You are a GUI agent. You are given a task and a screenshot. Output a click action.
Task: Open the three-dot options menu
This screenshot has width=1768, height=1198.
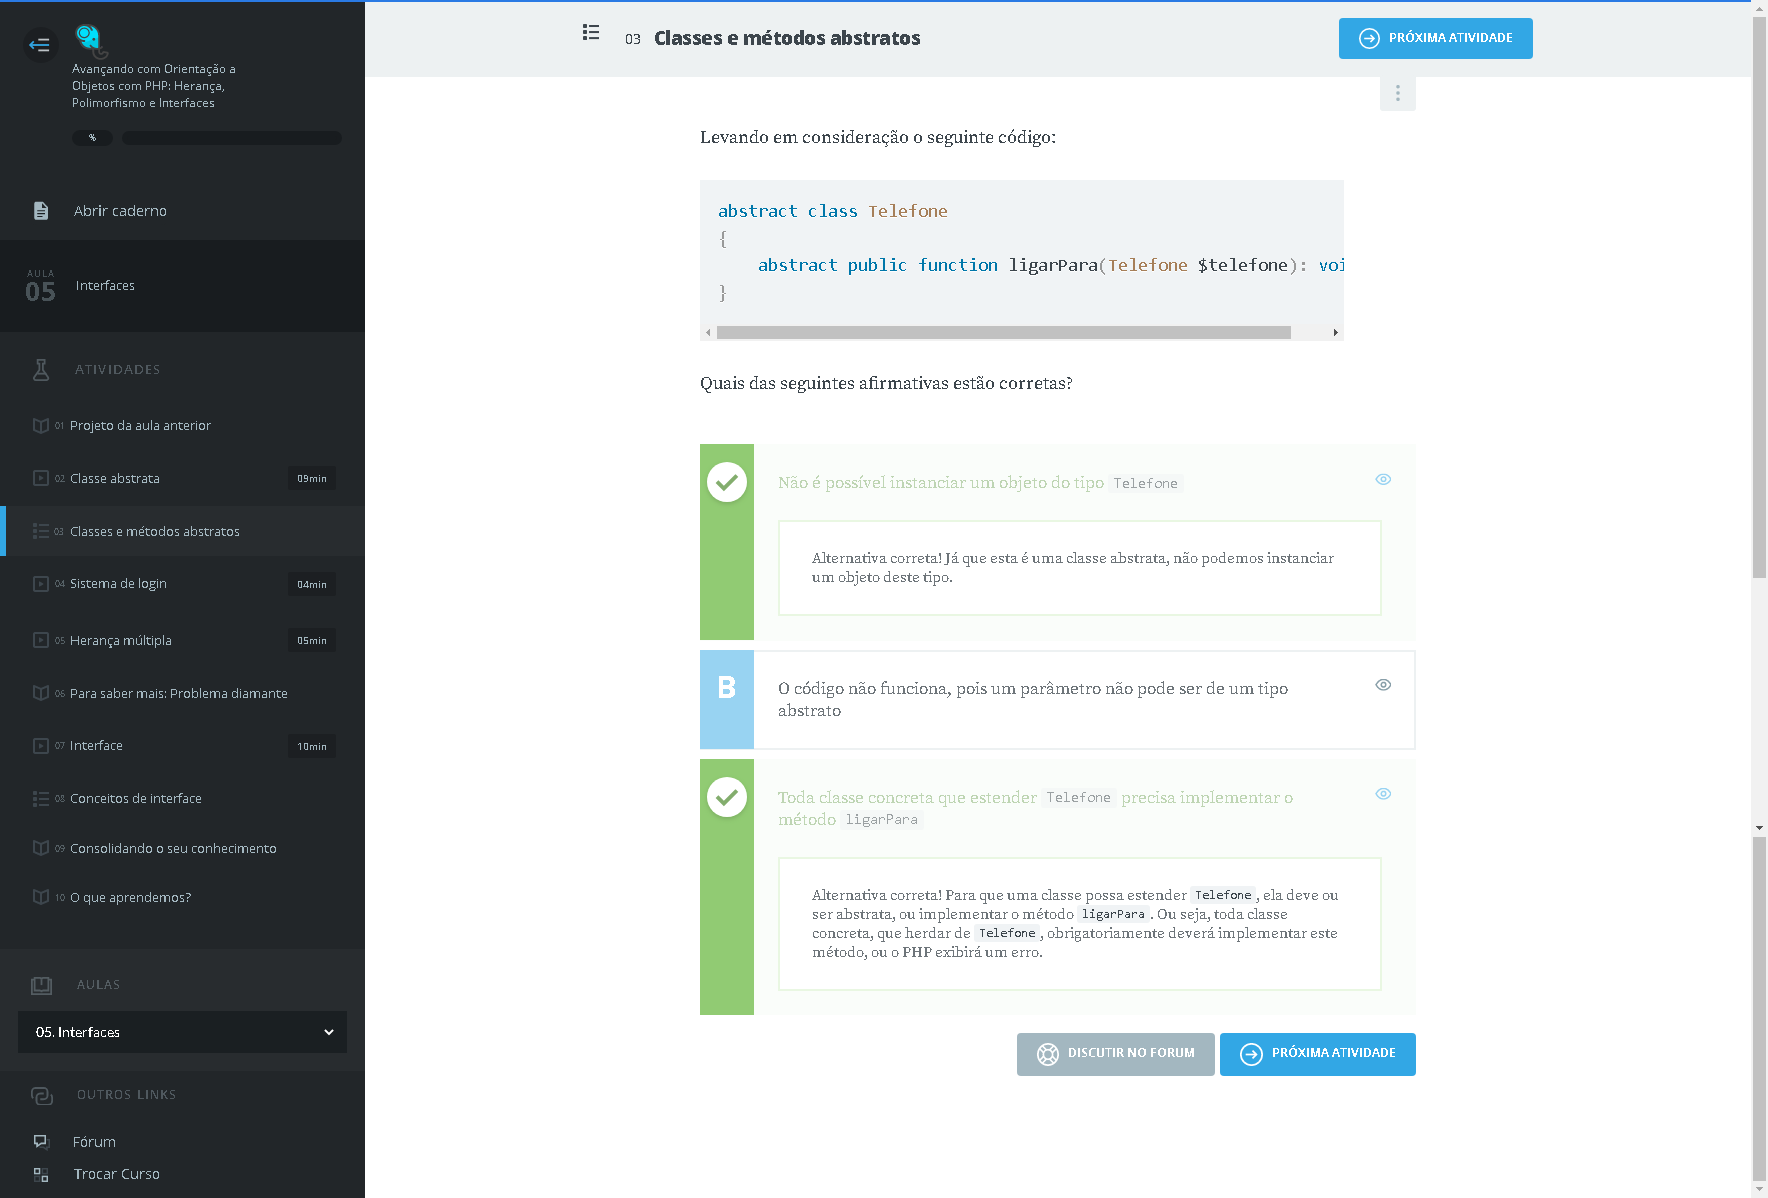1397,93
